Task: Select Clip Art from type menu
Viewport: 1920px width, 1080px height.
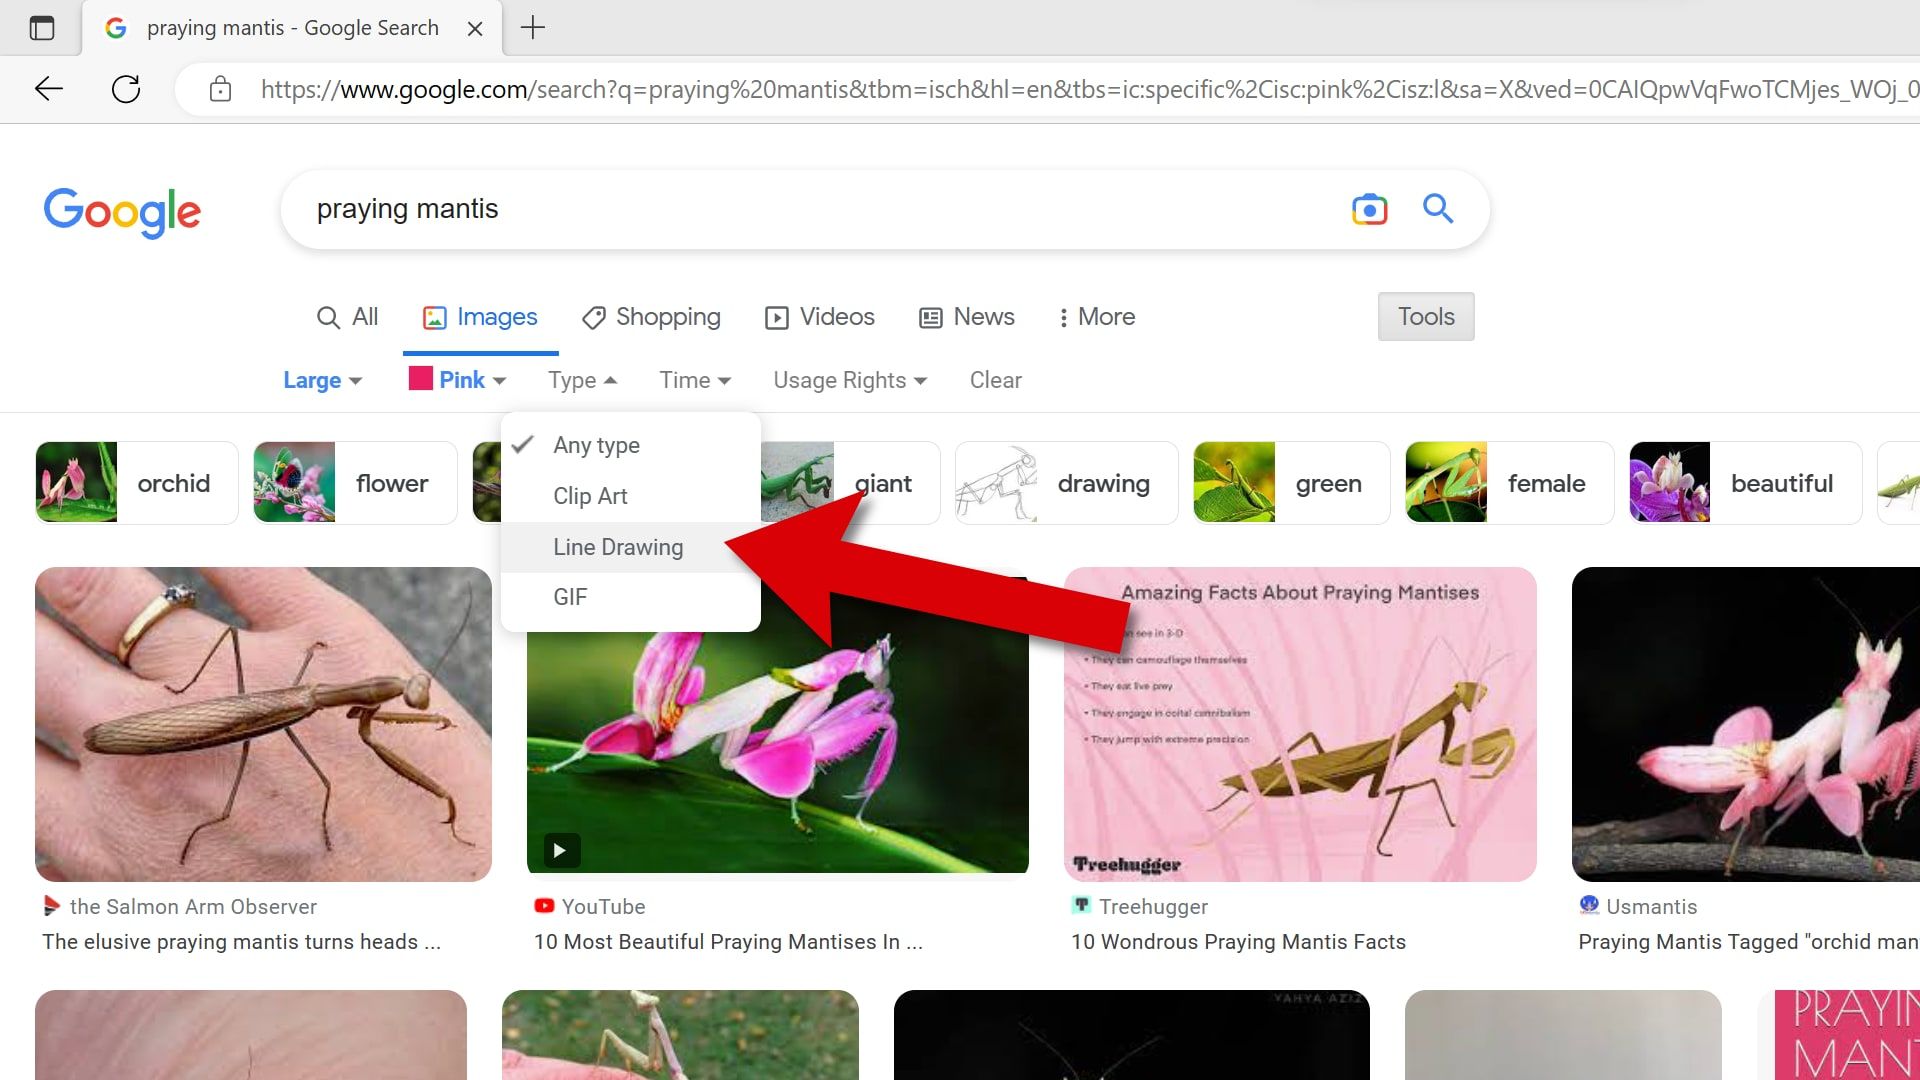Action: tap(589, 496)
